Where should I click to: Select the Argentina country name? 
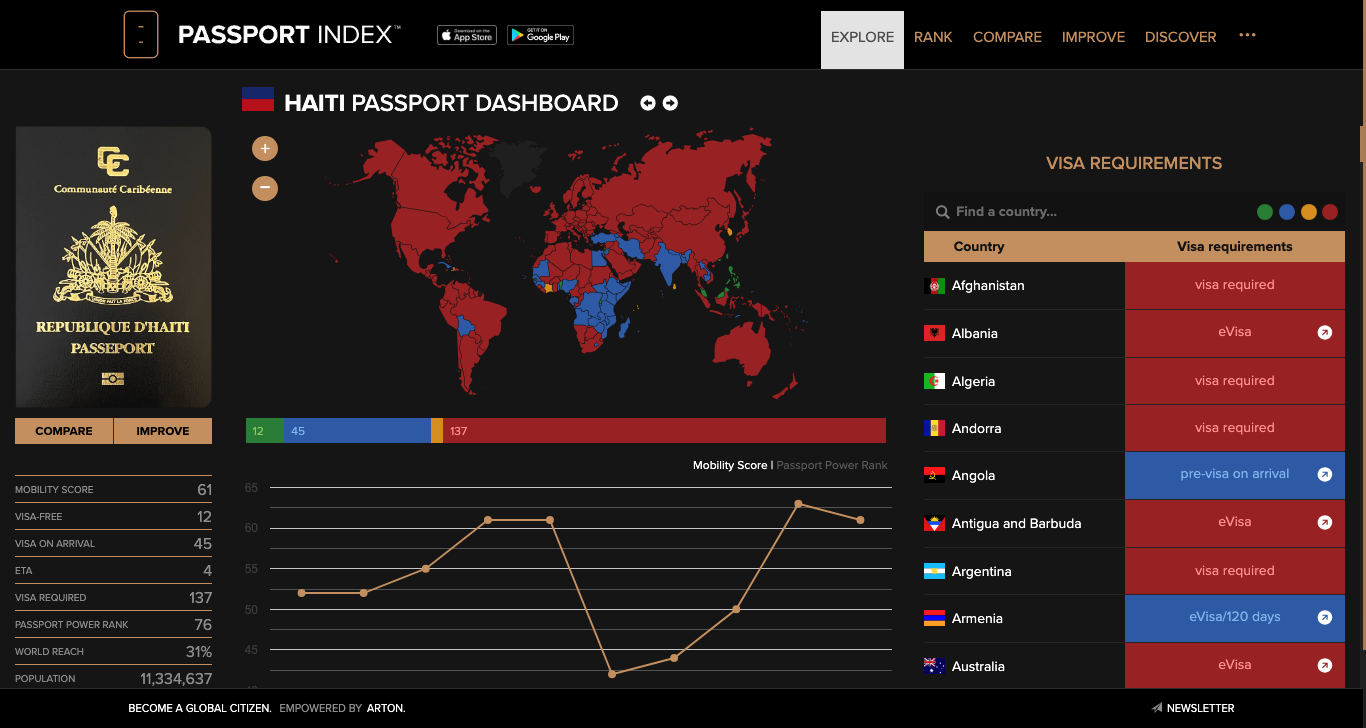pyautogui.click(x=981, y=571)
